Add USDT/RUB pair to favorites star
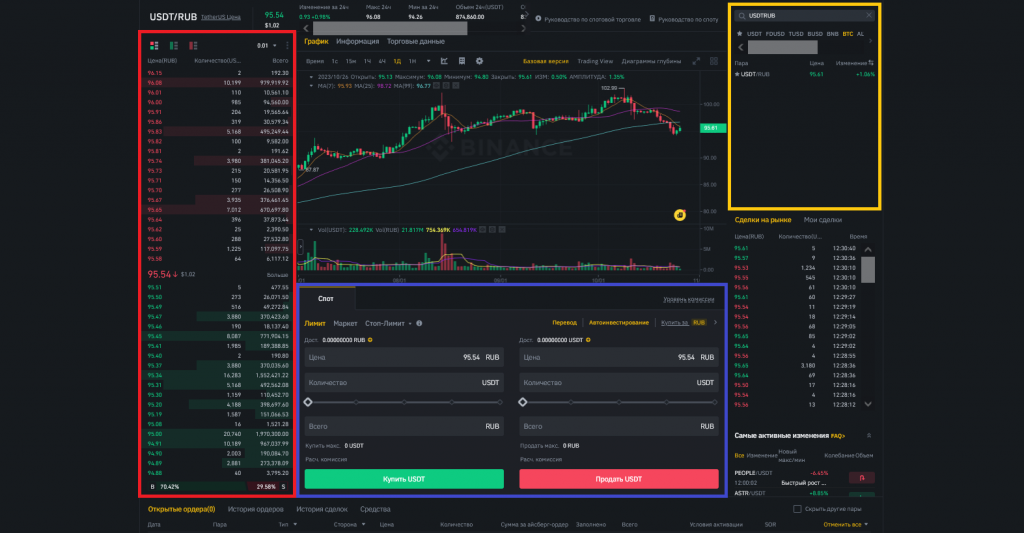 [x=738, y=74]
